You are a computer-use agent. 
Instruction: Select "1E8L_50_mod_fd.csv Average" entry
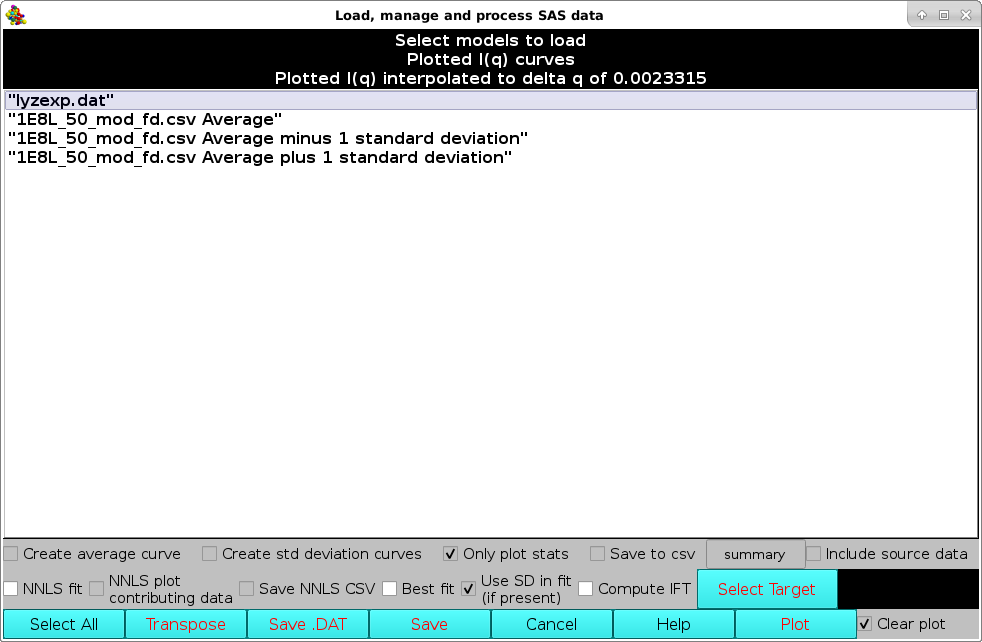(145, 120)
